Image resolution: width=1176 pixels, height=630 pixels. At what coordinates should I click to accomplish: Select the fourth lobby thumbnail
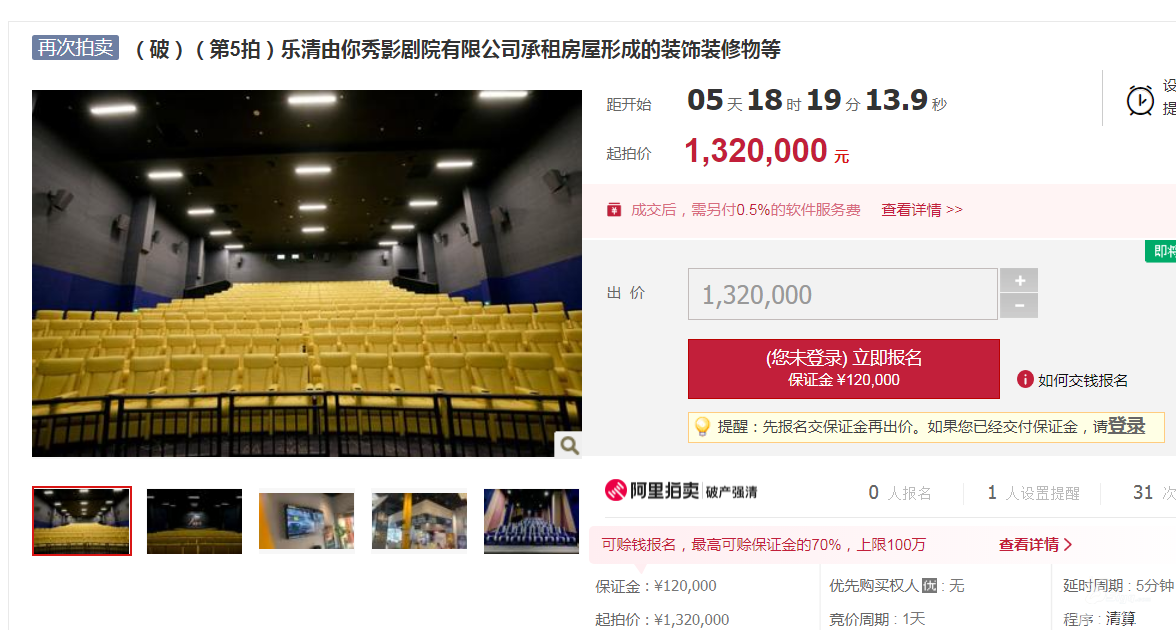tap(418, 521)
